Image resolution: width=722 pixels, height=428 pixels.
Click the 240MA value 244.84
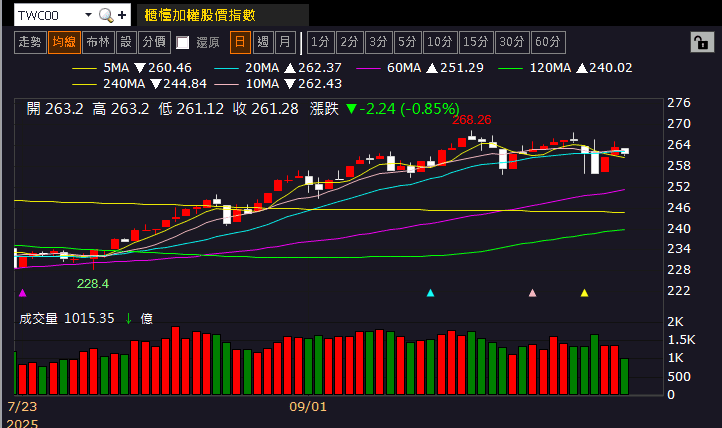pyautogui.click(x=185, y=84)
